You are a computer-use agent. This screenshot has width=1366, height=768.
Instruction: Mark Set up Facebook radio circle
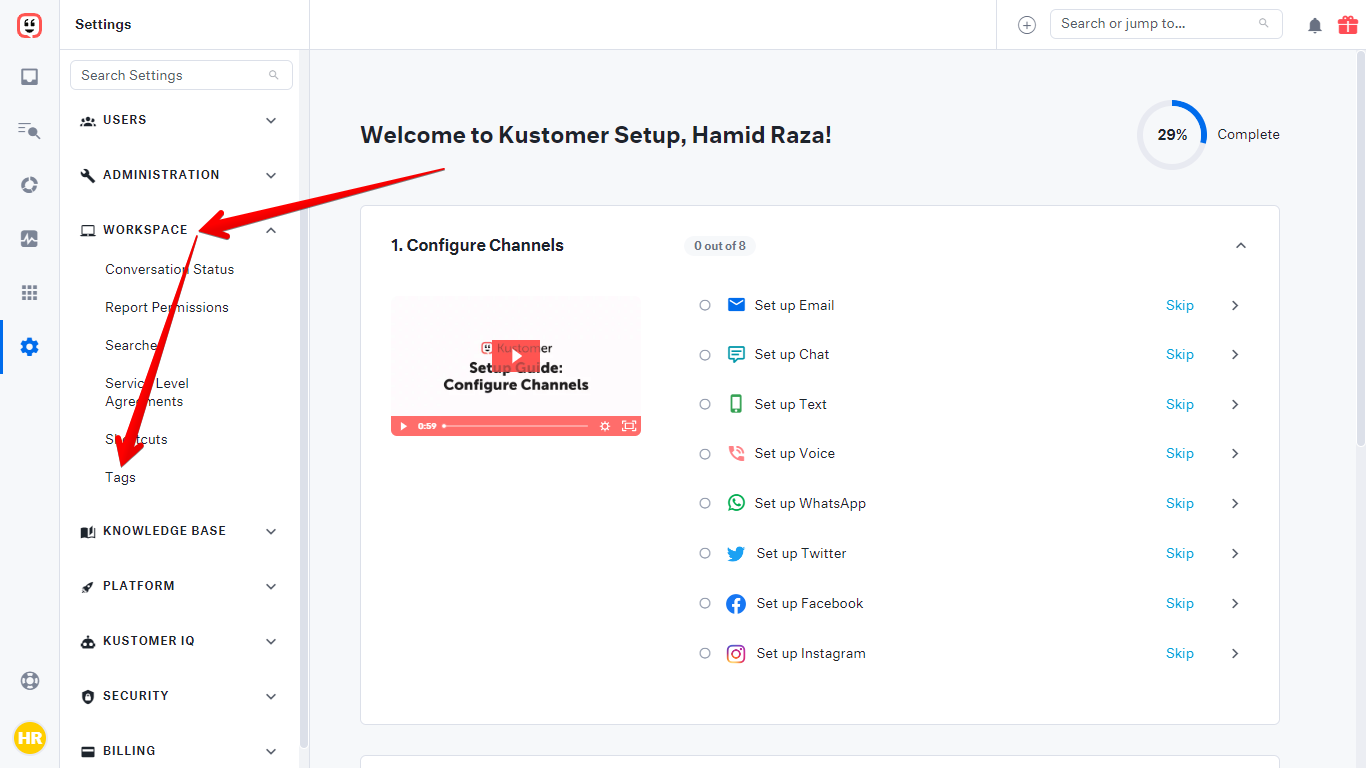pos(705,603)
